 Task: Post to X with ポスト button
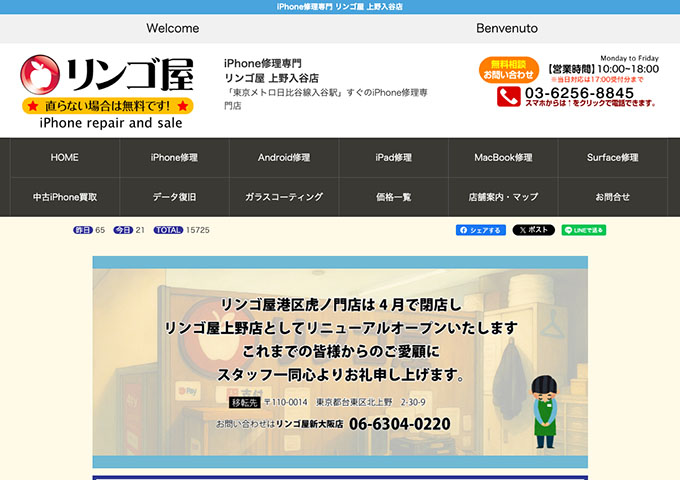[533, 230]
